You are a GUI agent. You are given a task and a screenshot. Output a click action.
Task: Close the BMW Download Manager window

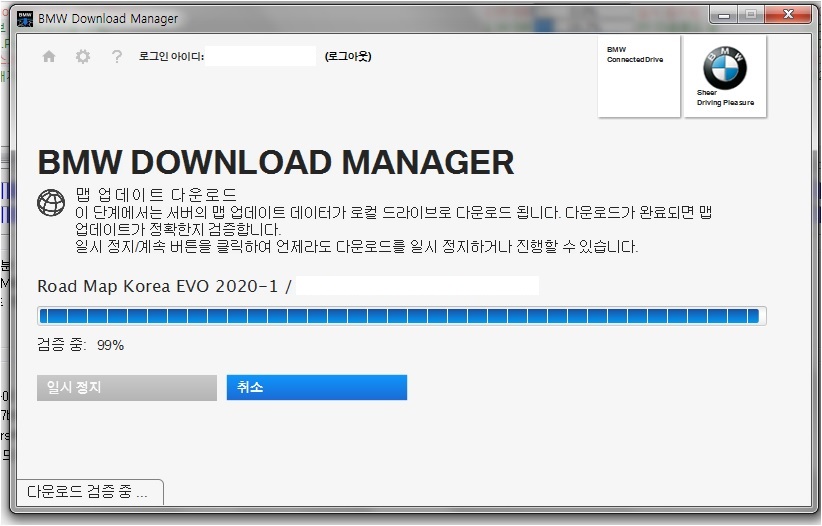788,15
